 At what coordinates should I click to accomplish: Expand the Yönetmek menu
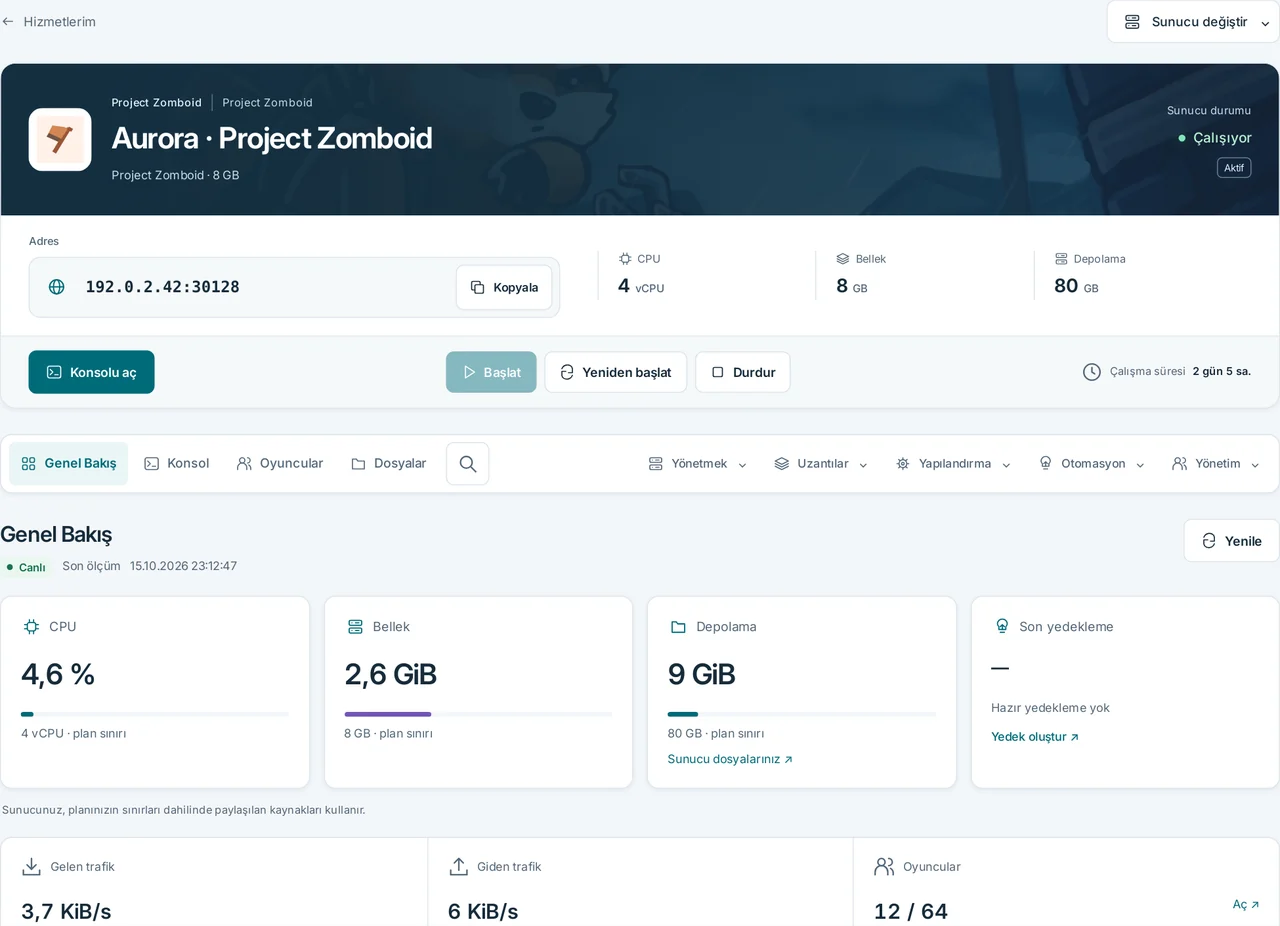pyautogui.click(x=697, y=464)
